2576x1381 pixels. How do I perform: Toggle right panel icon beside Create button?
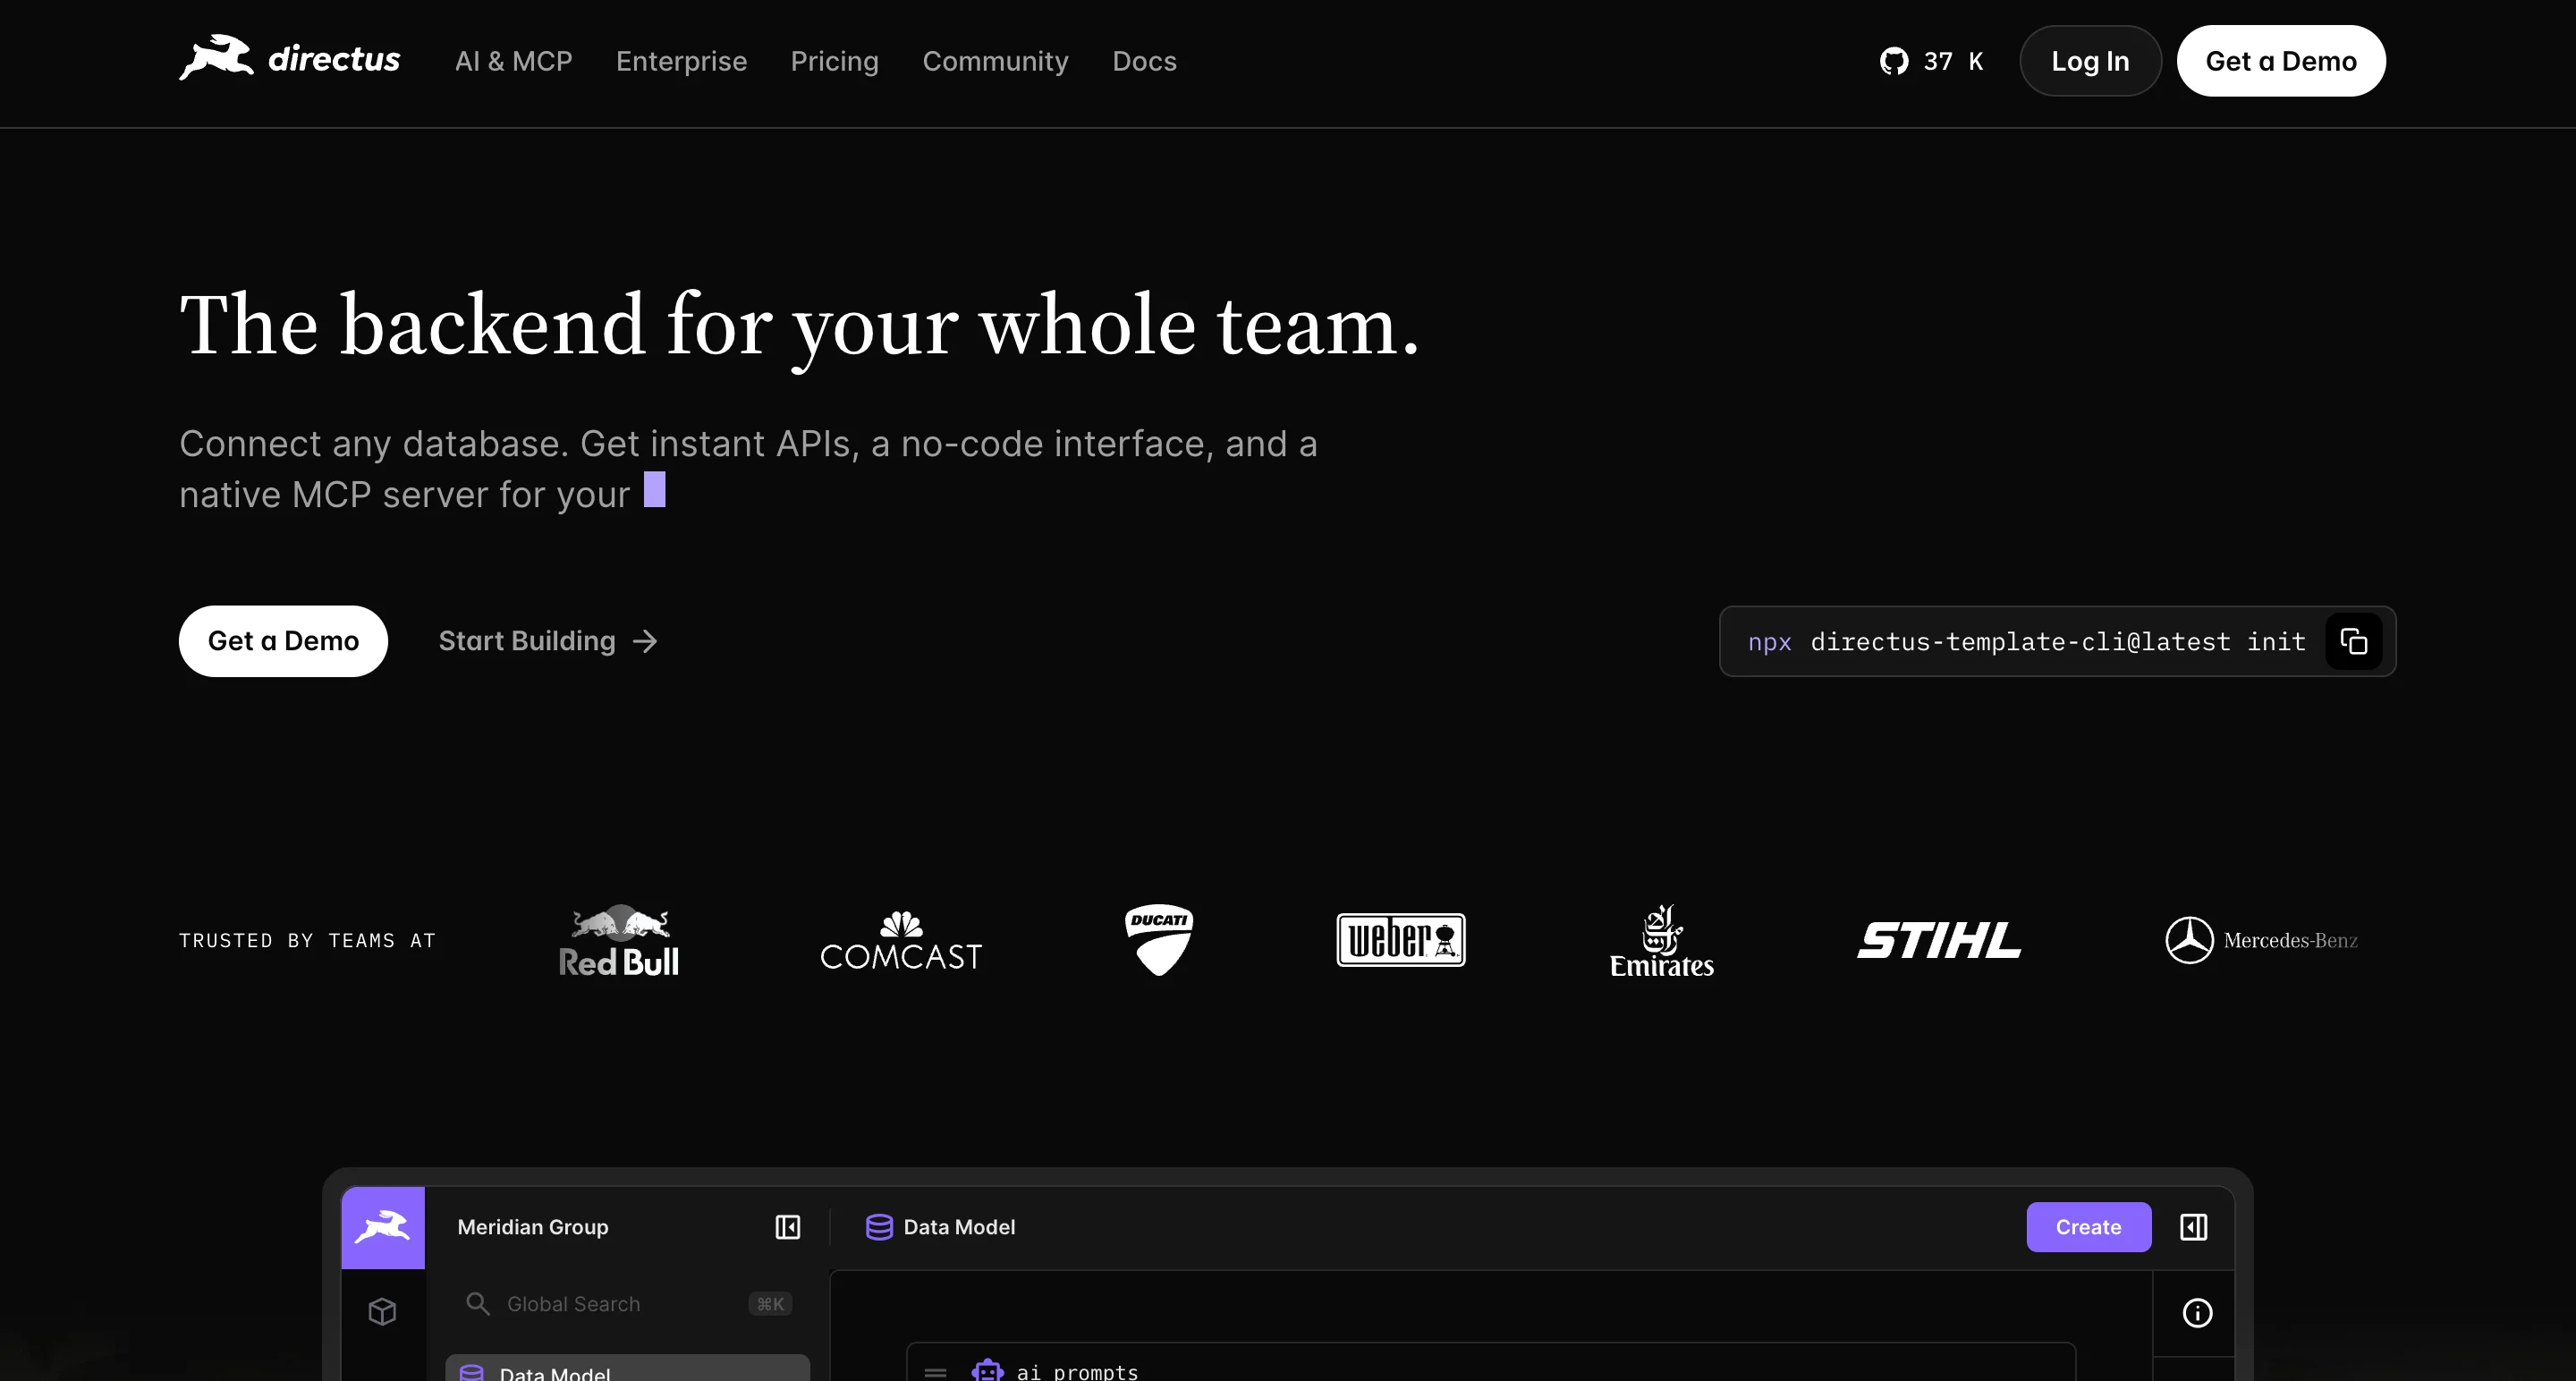tap(2194, 1227)
